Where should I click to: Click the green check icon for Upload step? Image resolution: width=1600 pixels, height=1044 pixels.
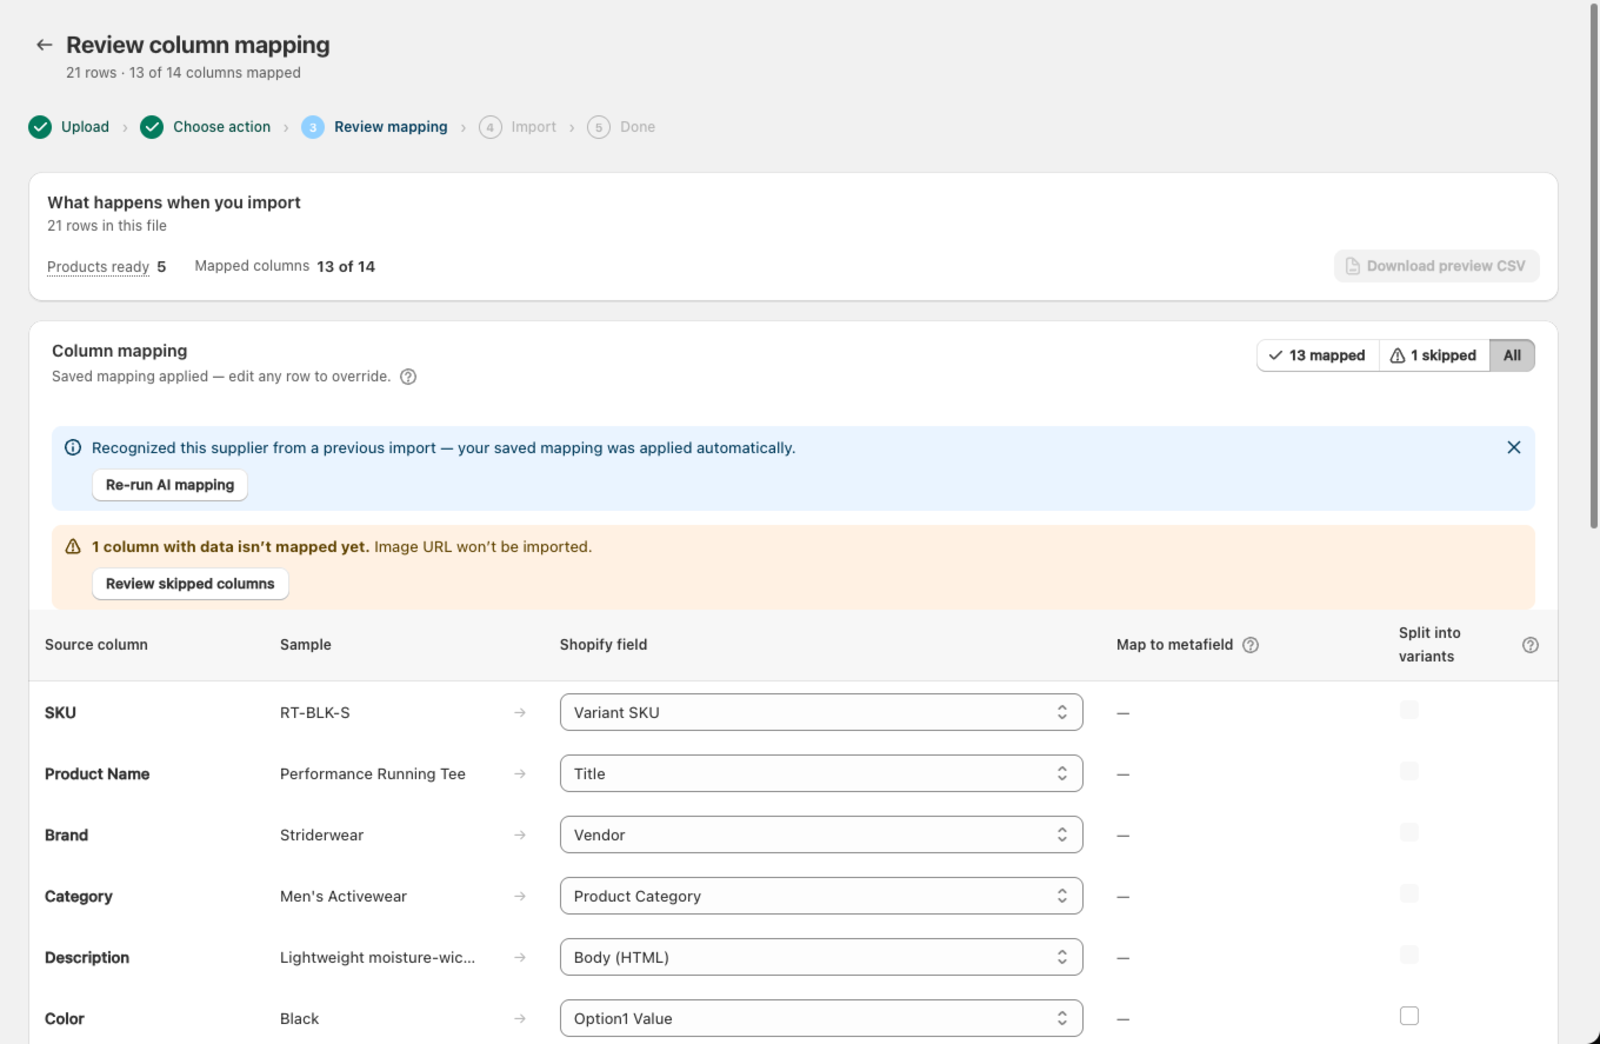[40, 127]
